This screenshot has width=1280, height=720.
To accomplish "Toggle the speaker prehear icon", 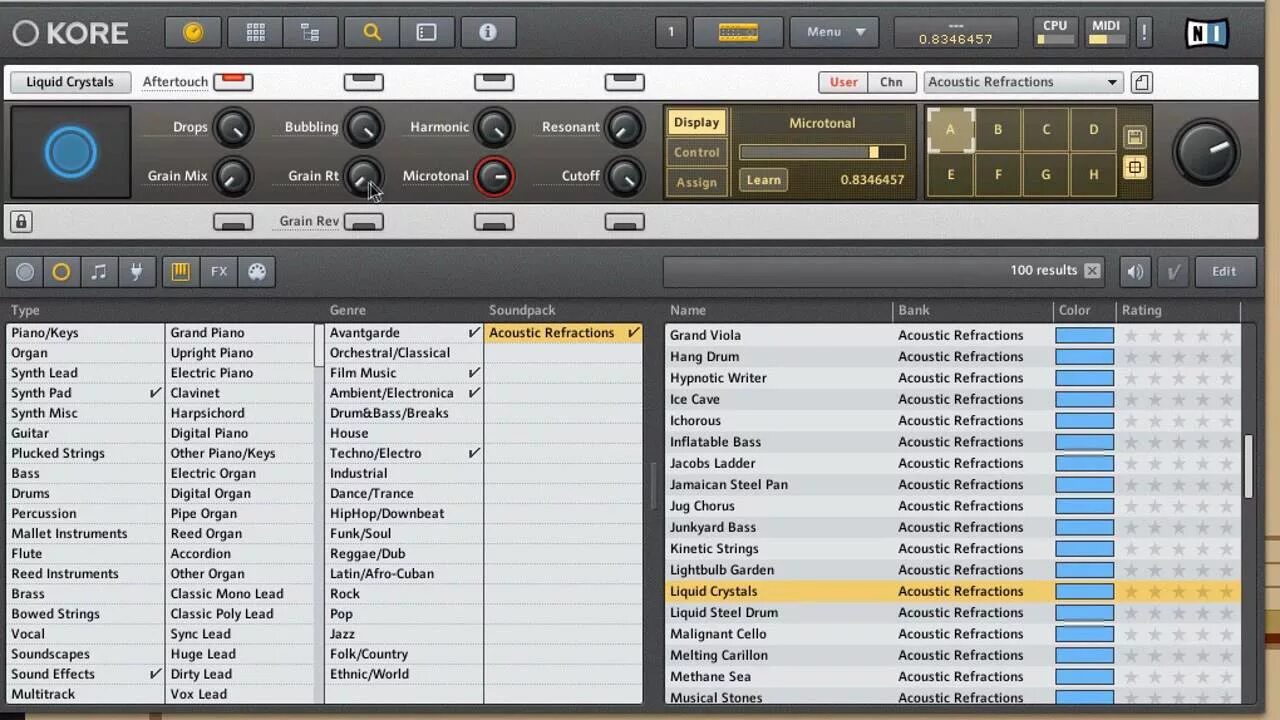I will [1134, 271].
